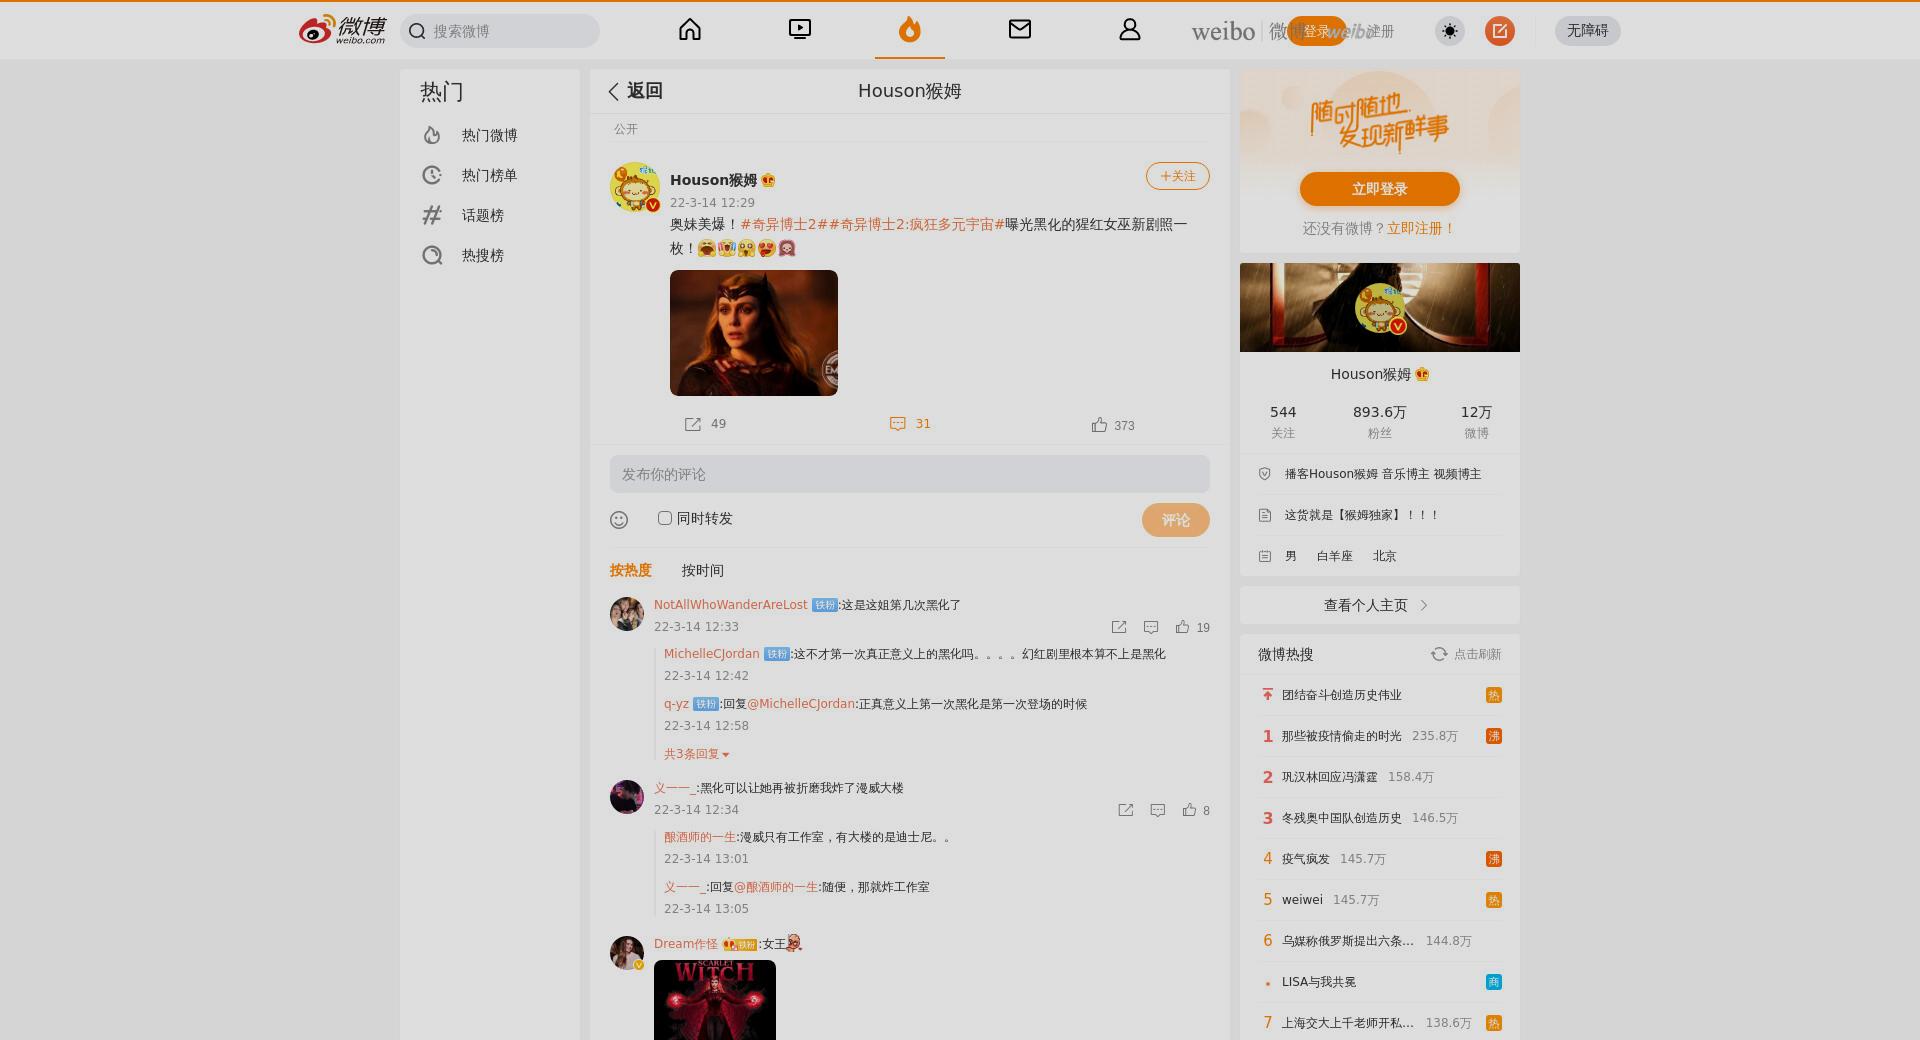1920x1040 pixels.
Task: Open the messages envelope icon
Action: coord(1020,30)
